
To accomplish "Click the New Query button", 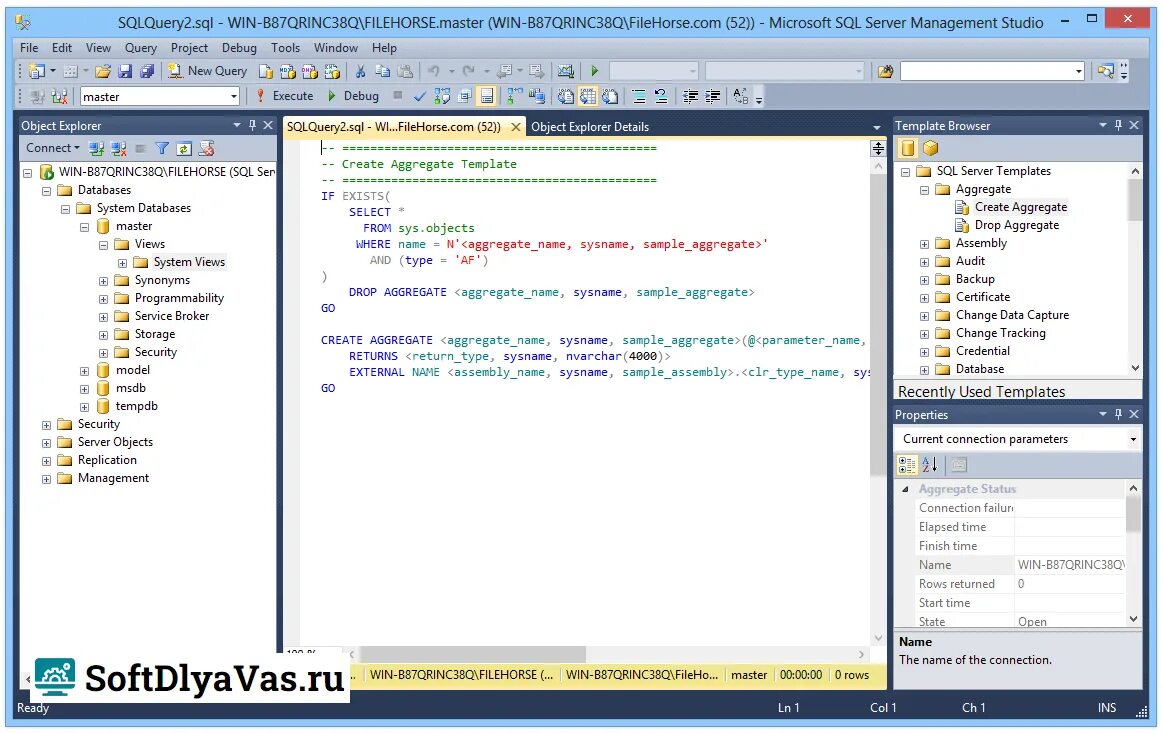I will tap(208, 71).
